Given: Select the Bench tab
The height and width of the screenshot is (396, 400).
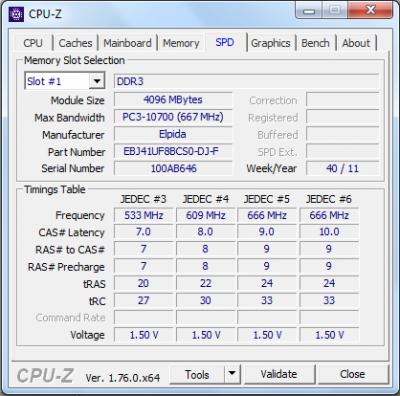Looking at the screenshot, I should point(315,43).
